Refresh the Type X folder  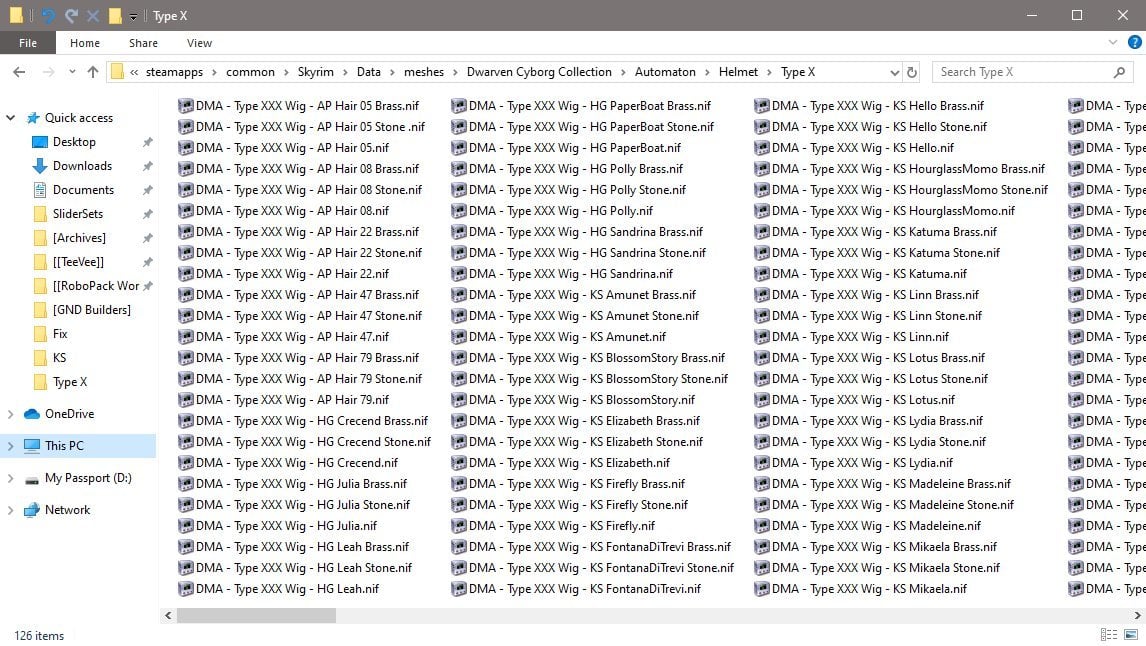tap(911, 72)
